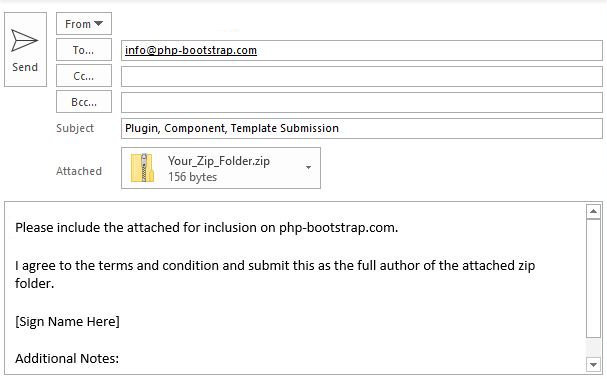Open the To... address book button

(84, 50)
